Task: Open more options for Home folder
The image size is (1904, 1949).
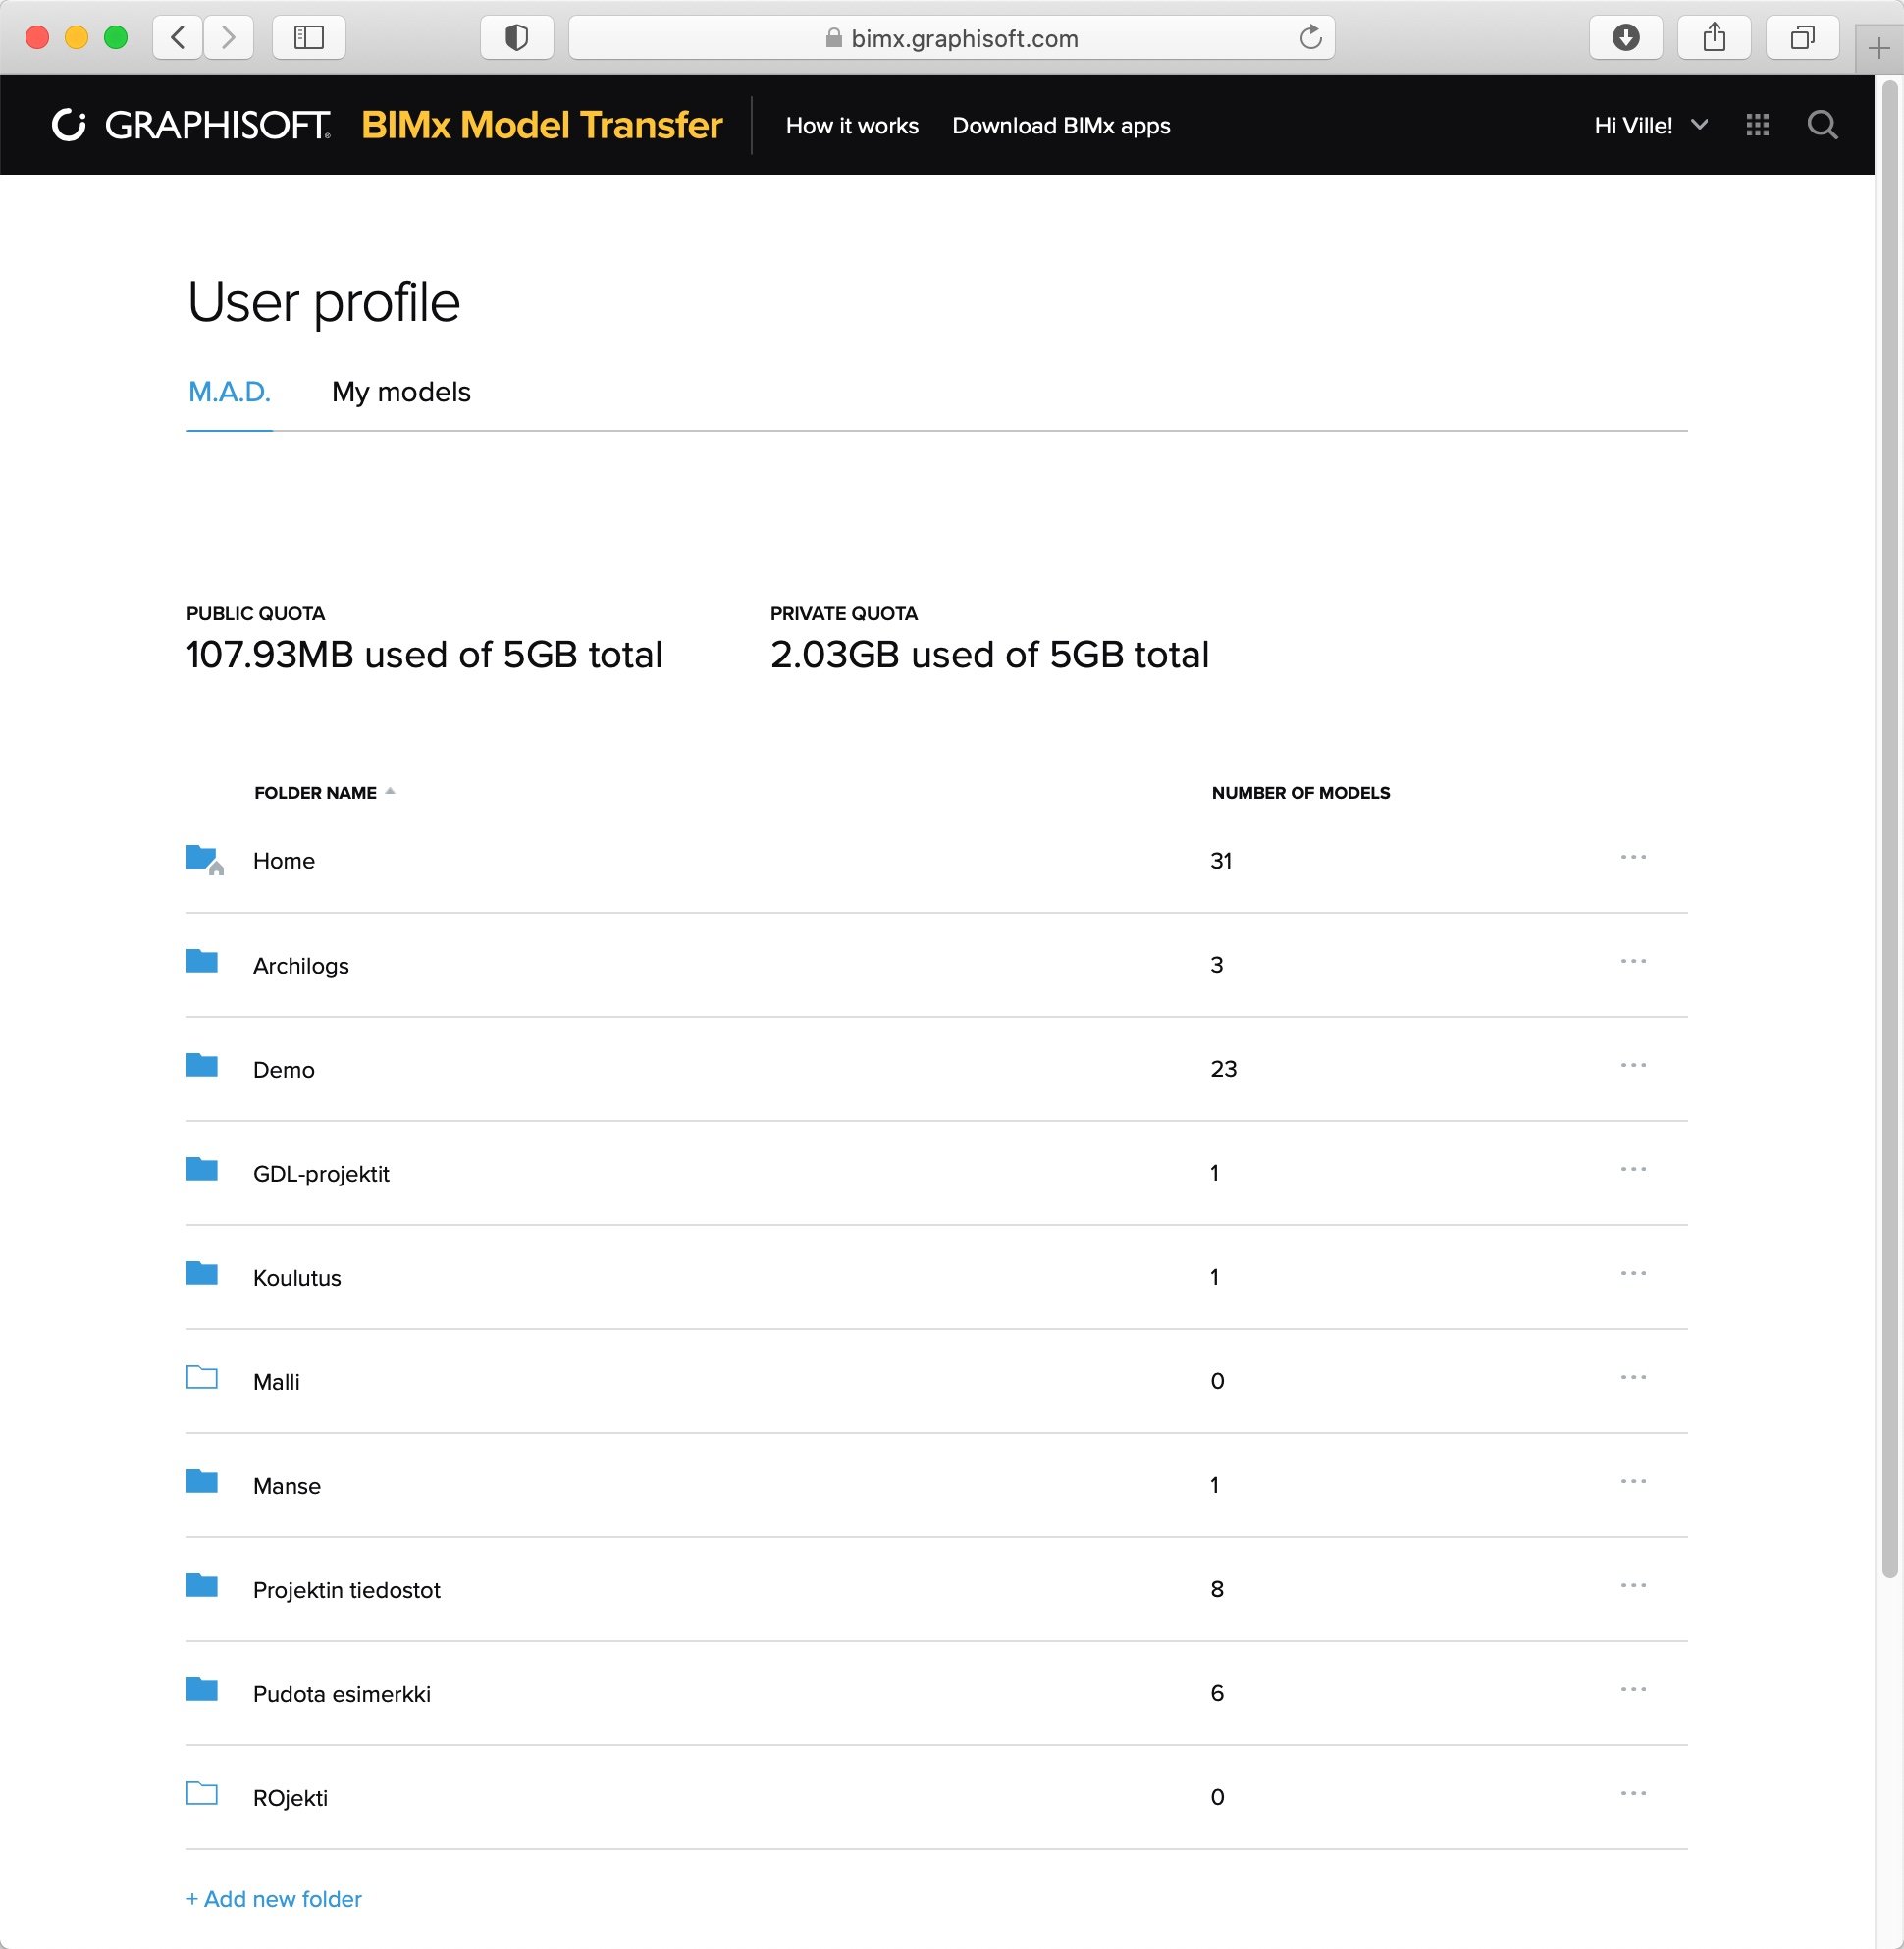Action: tap(1633, 857)
